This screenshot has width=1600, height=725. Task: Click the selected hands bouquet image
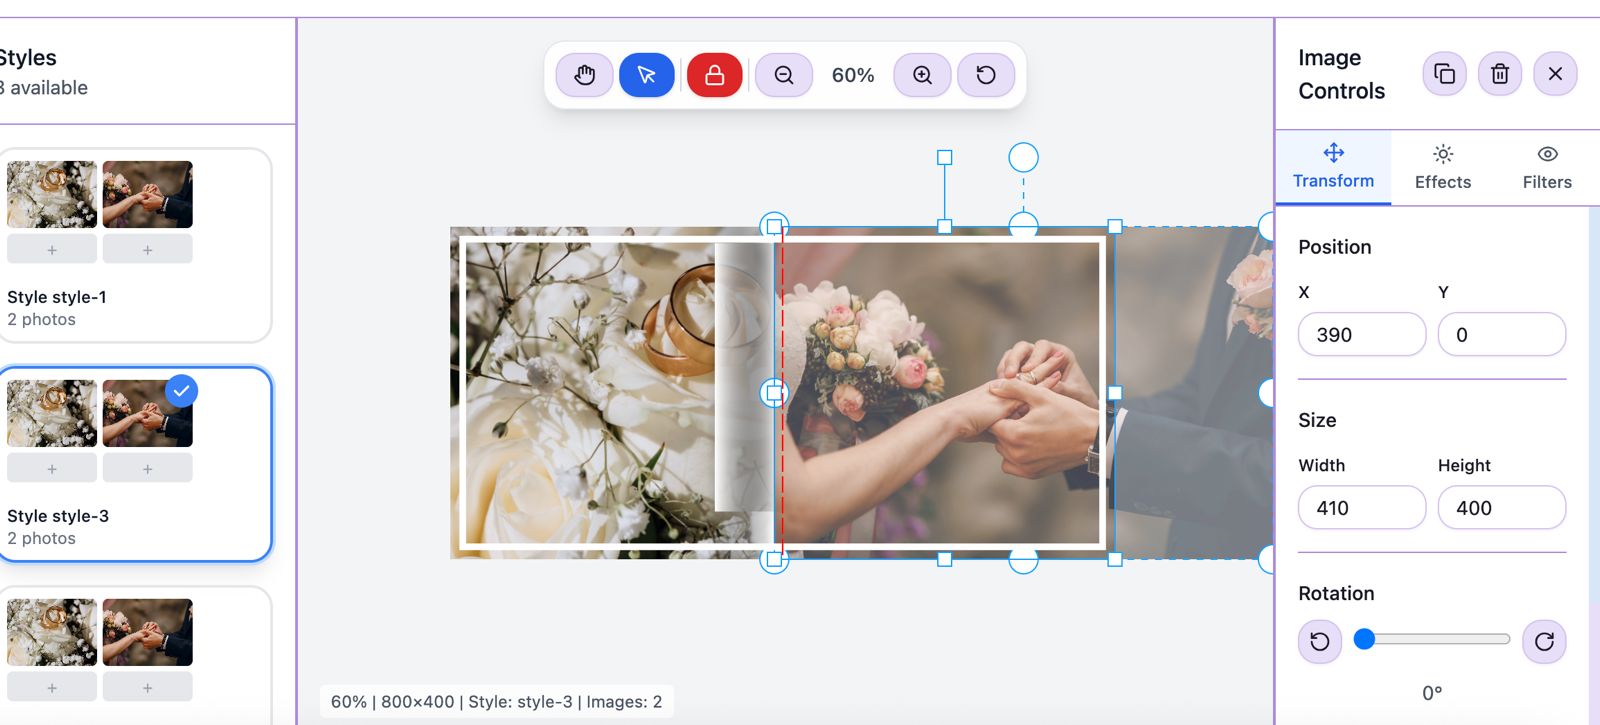[944, 393]
